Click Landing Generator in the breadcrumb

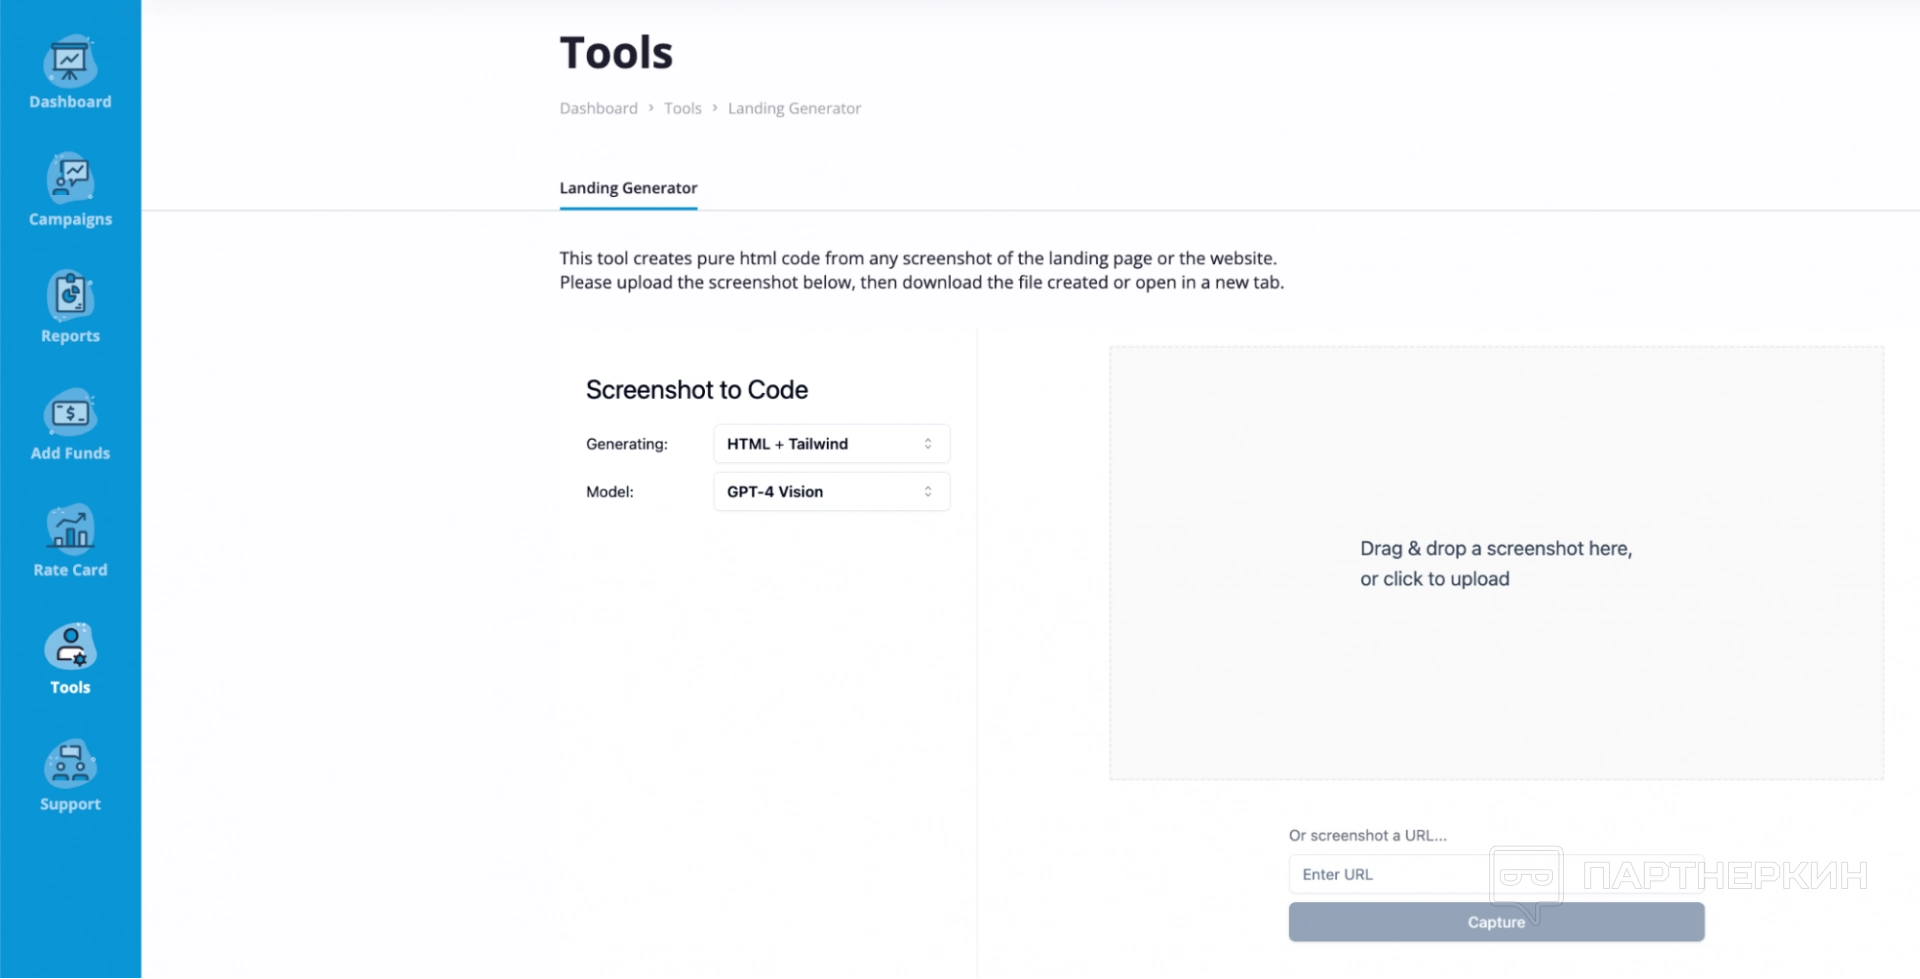click(x=794, y=108)
